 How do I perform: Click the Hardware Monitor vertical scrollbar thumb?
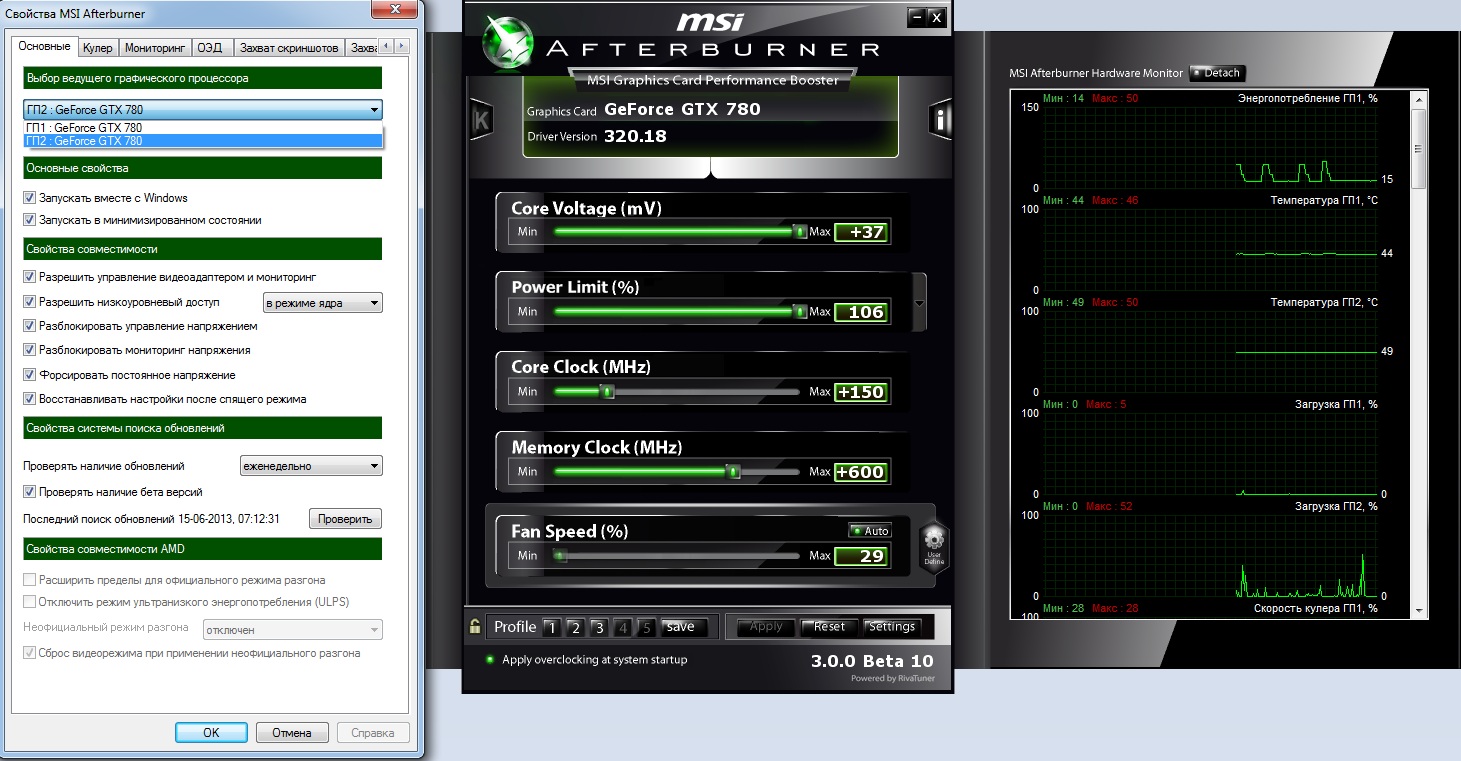[x=1418, y=149]
